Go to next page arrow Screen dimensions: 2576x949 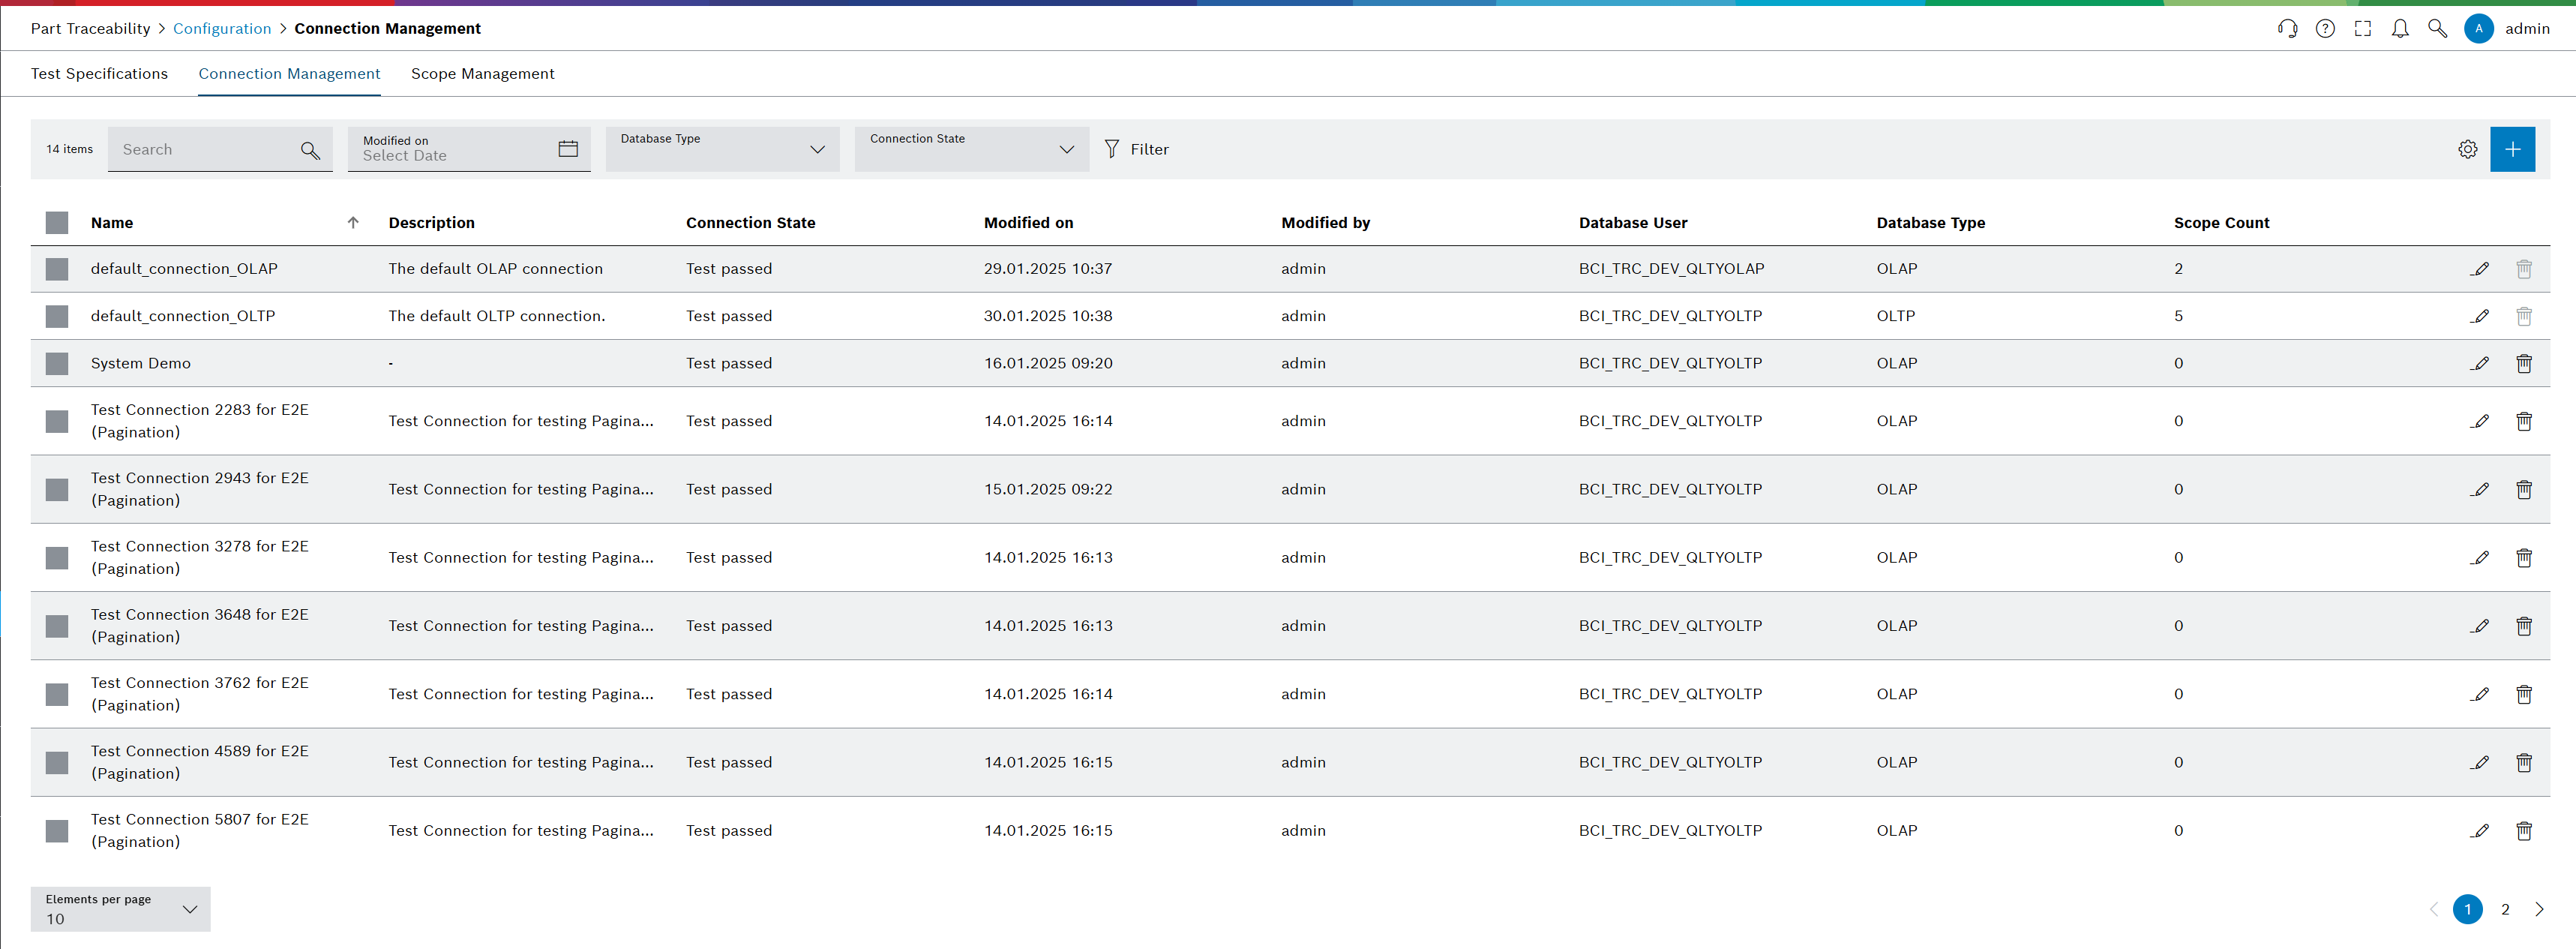tap(2539, 910)
